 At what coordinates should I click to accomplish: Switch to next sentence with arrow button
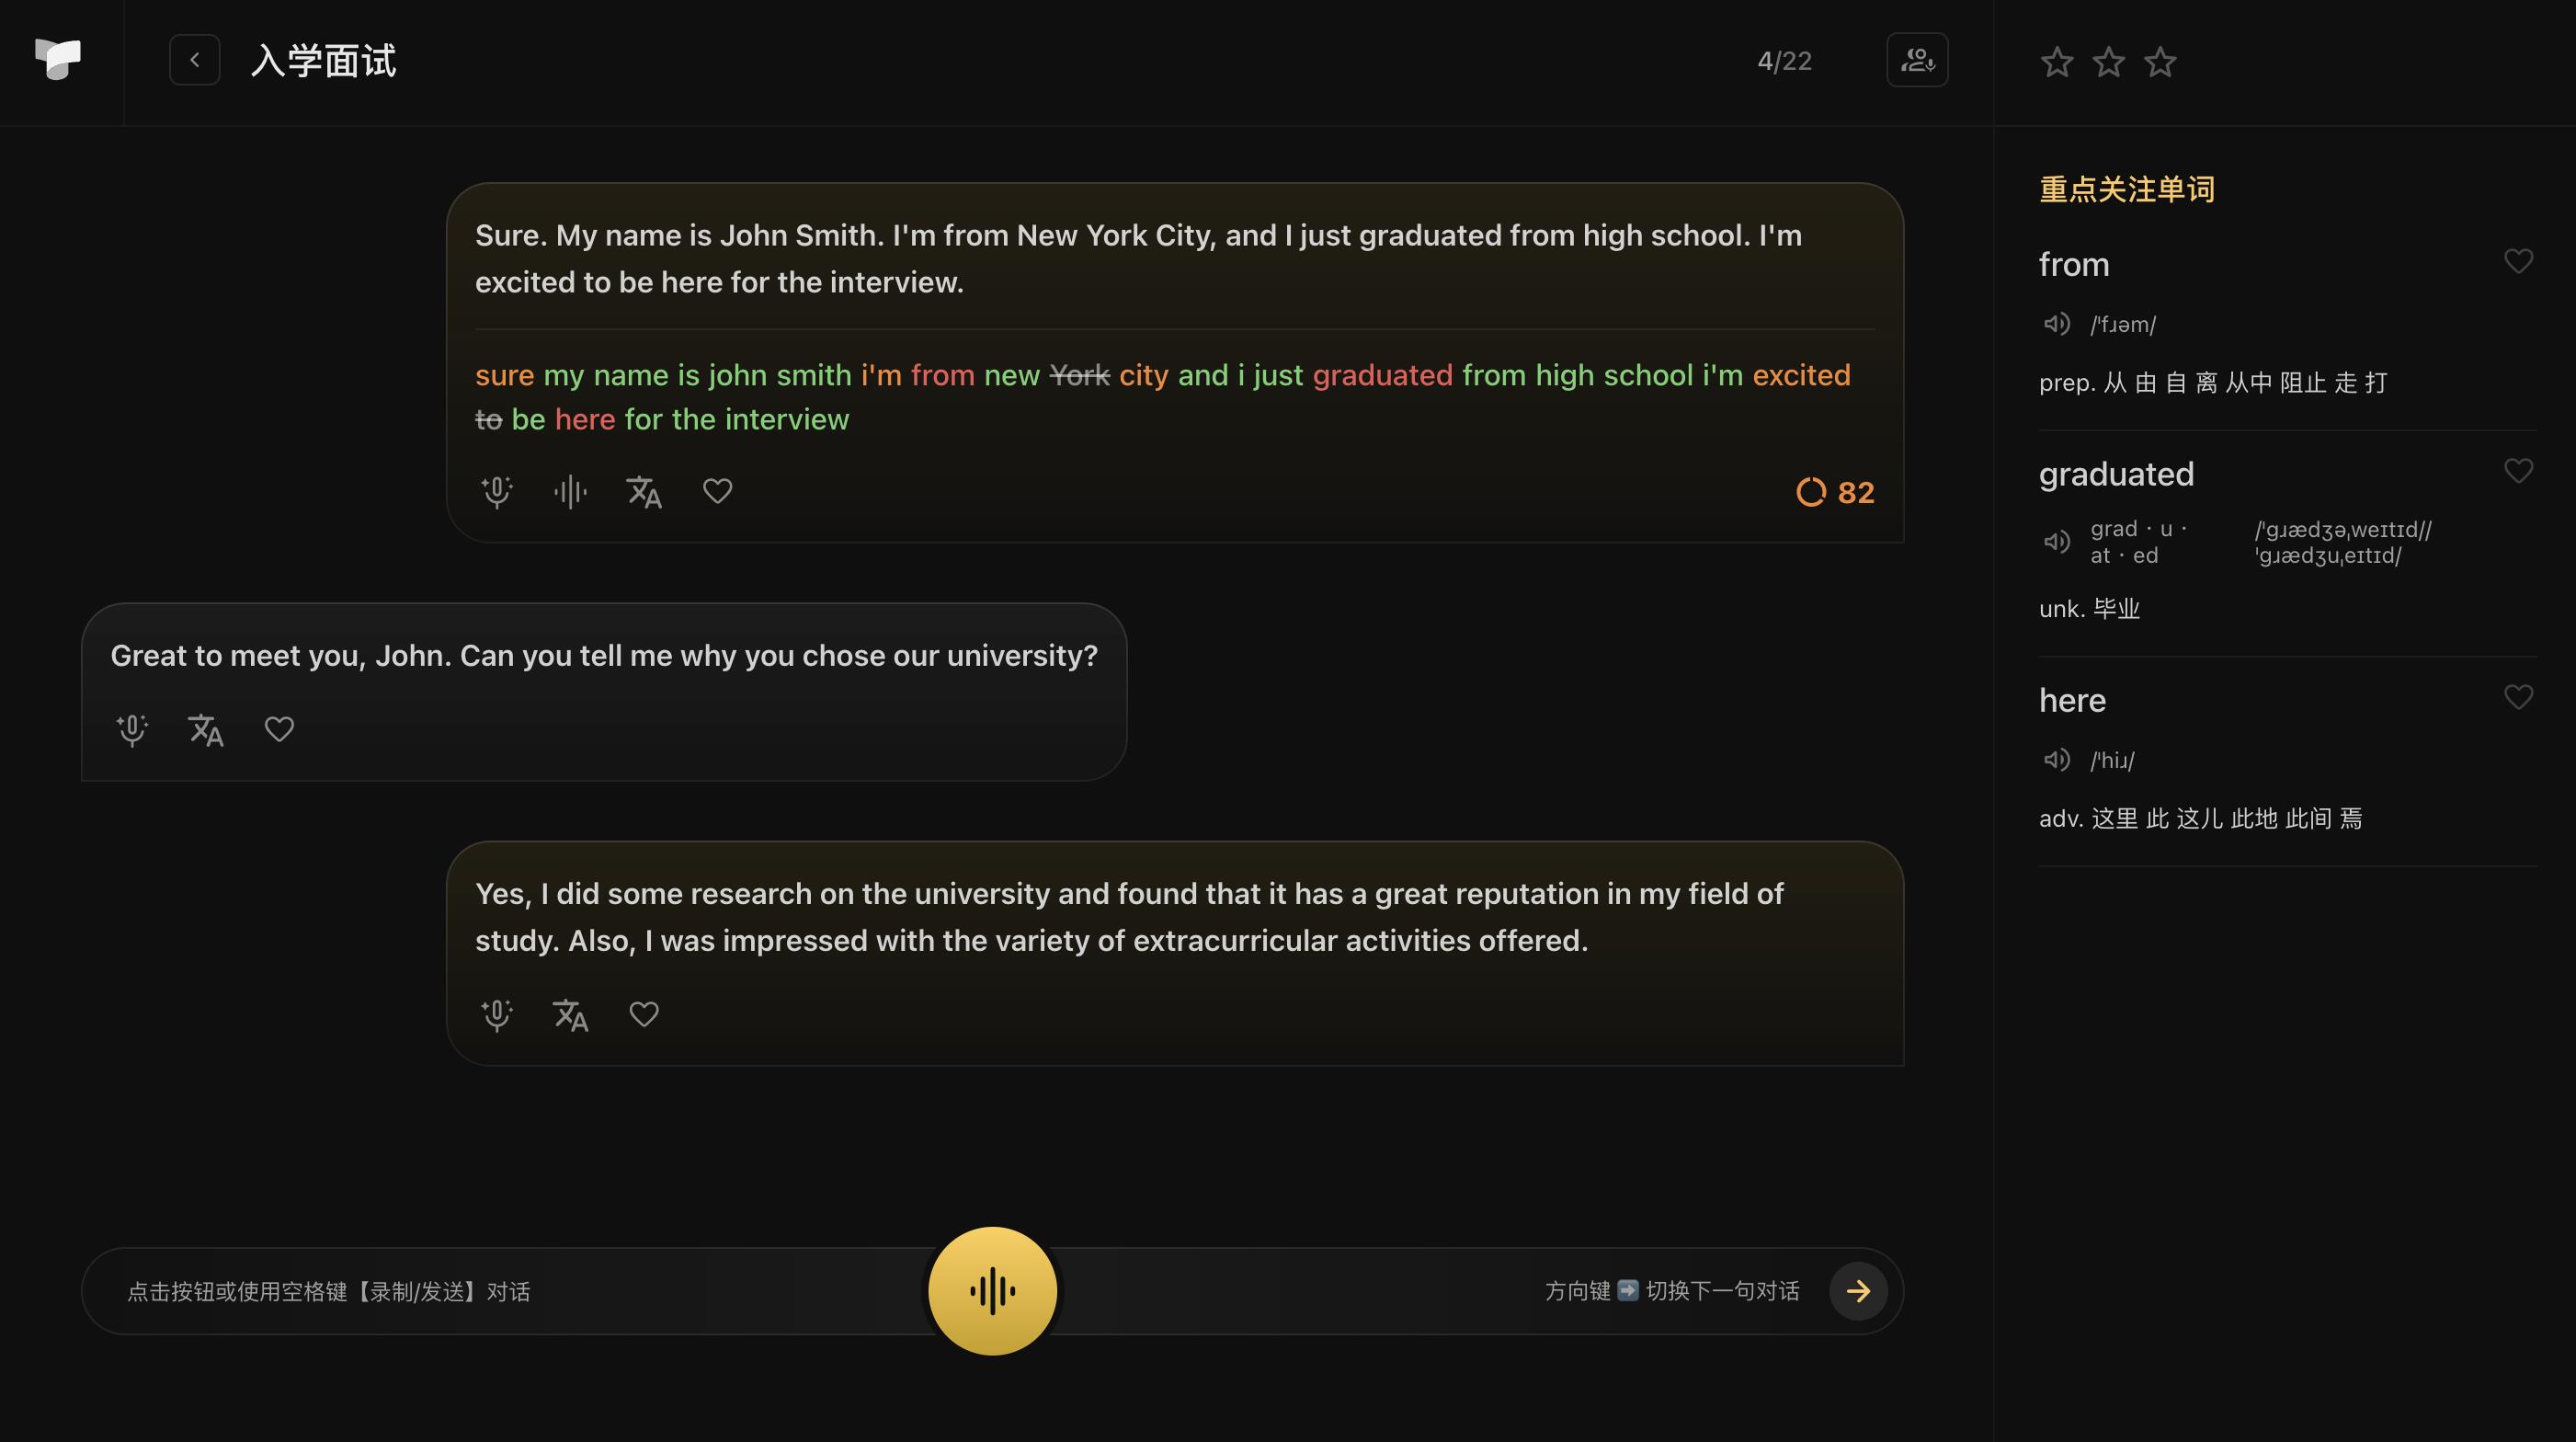(x=1858, y=1291)
